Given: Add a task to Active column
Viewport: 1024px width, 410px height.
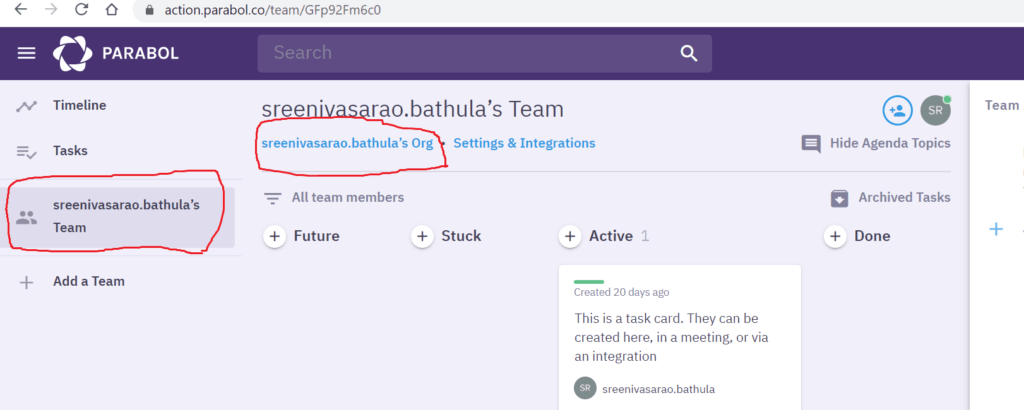Looking at the screenshot, I should tap(570, 236).
